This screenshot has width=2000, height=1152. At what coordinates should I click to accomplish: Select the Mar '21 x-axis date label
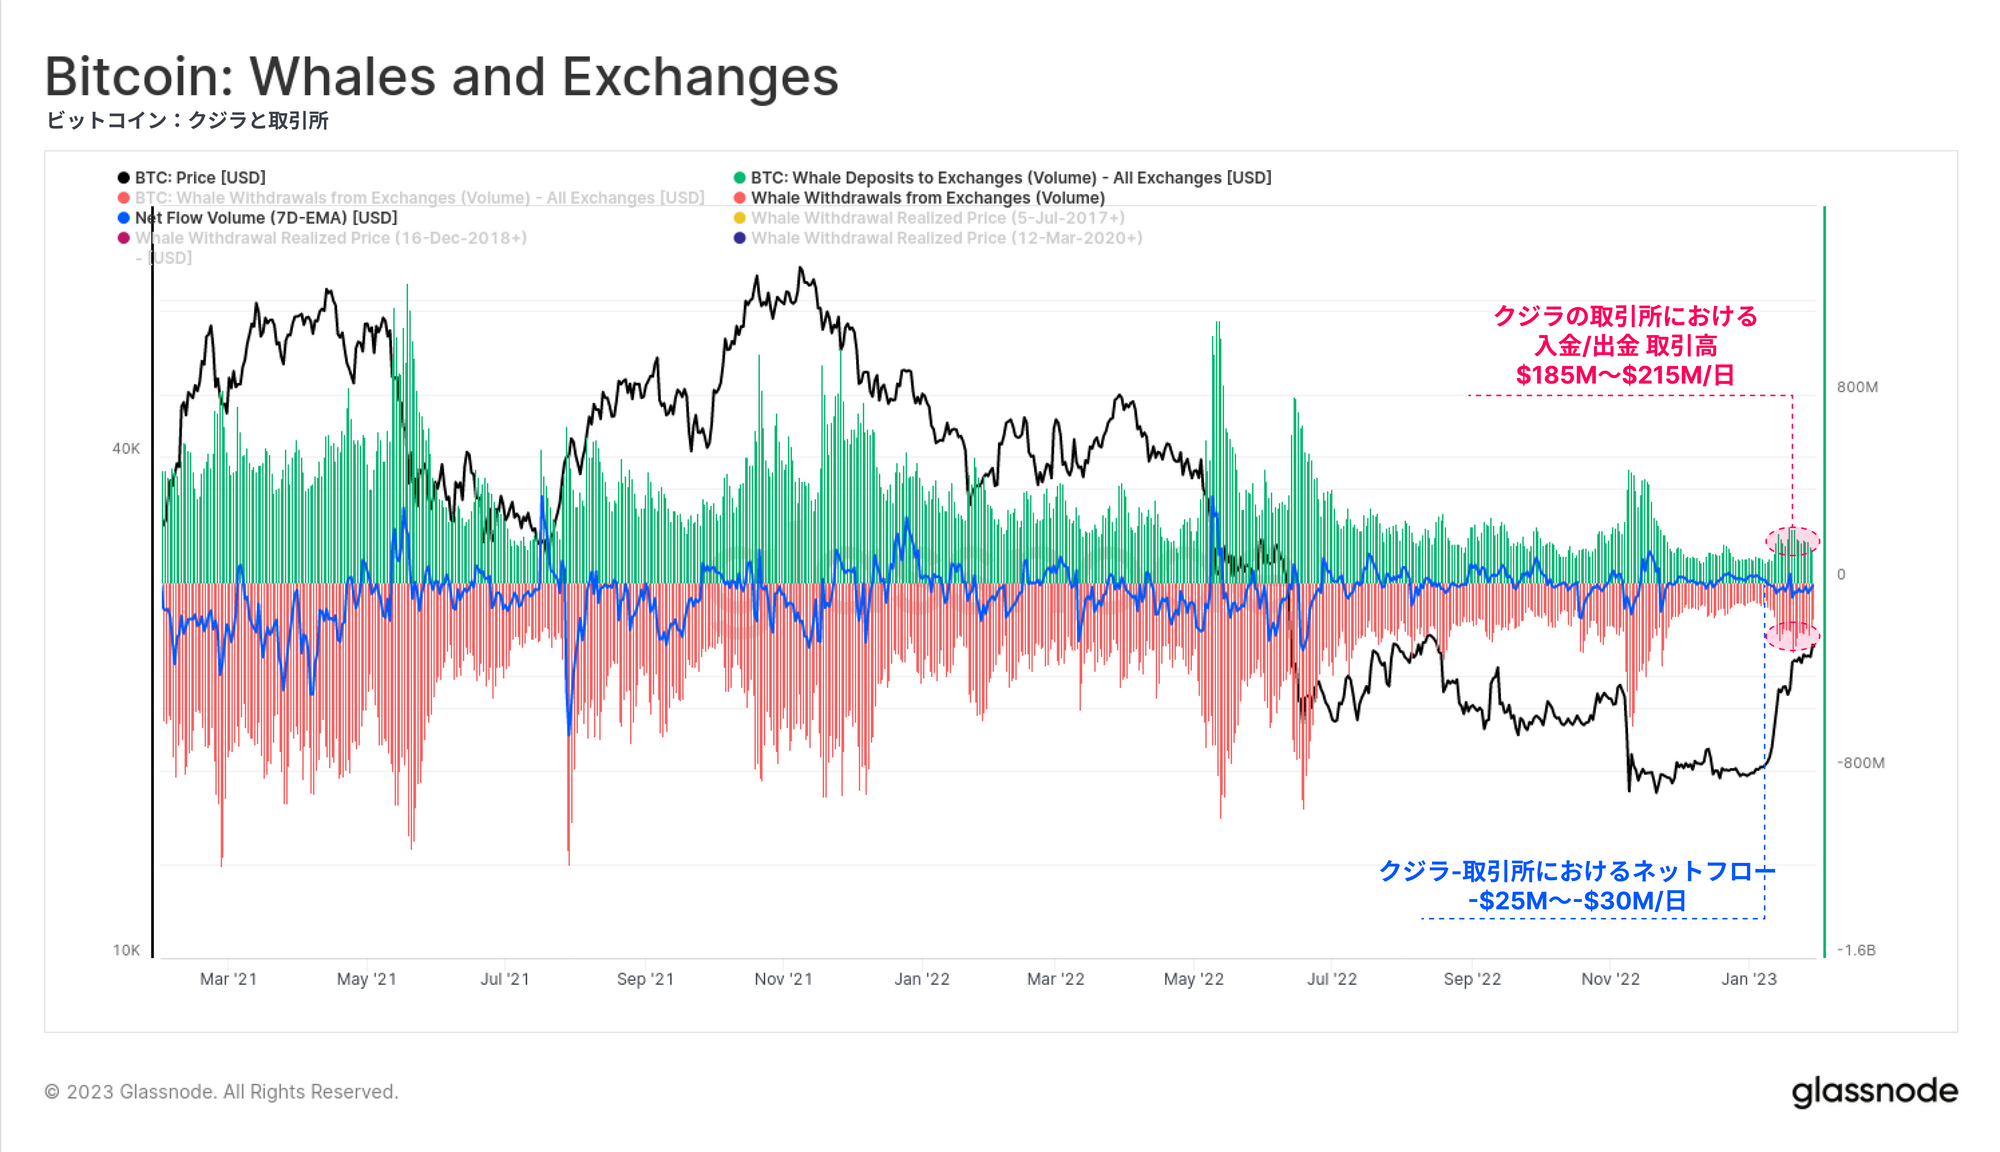228,979
